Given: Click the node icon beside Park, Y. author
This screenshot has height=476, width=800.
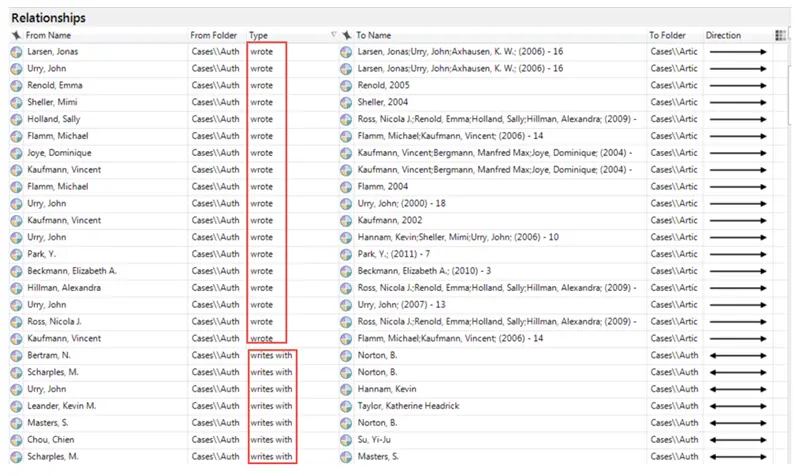Looking at the screenshot, I should (16, 254).
